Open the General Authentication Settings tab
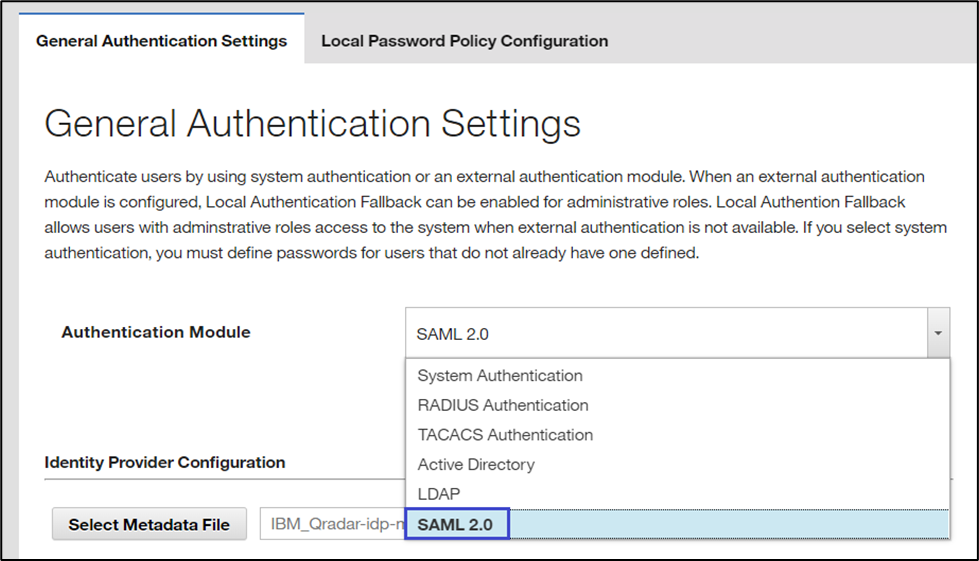979x561 pixels. tap(161, 41)
